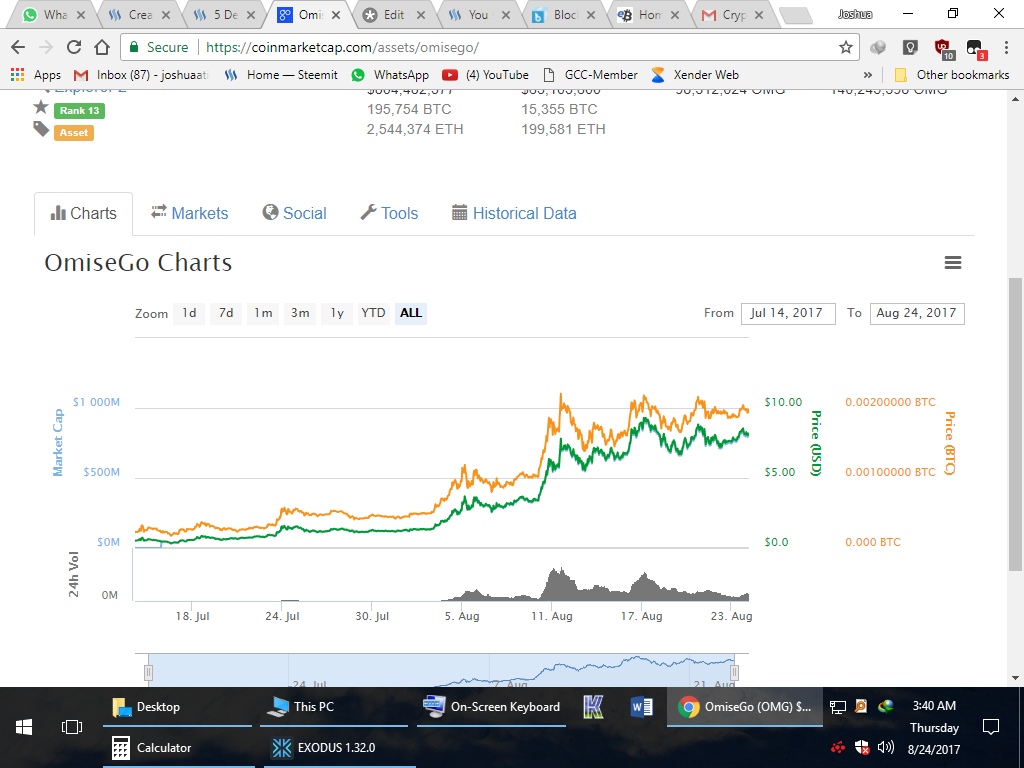
Task: Open the WhatsApp bookmark
Action: coord(390,74)
